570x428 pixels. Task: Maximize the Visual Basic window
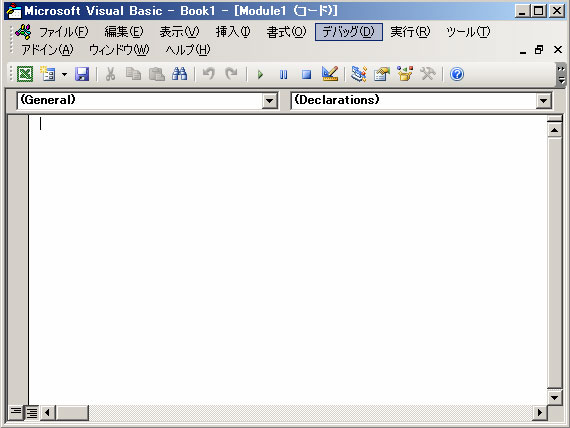[x=539, y=11]
